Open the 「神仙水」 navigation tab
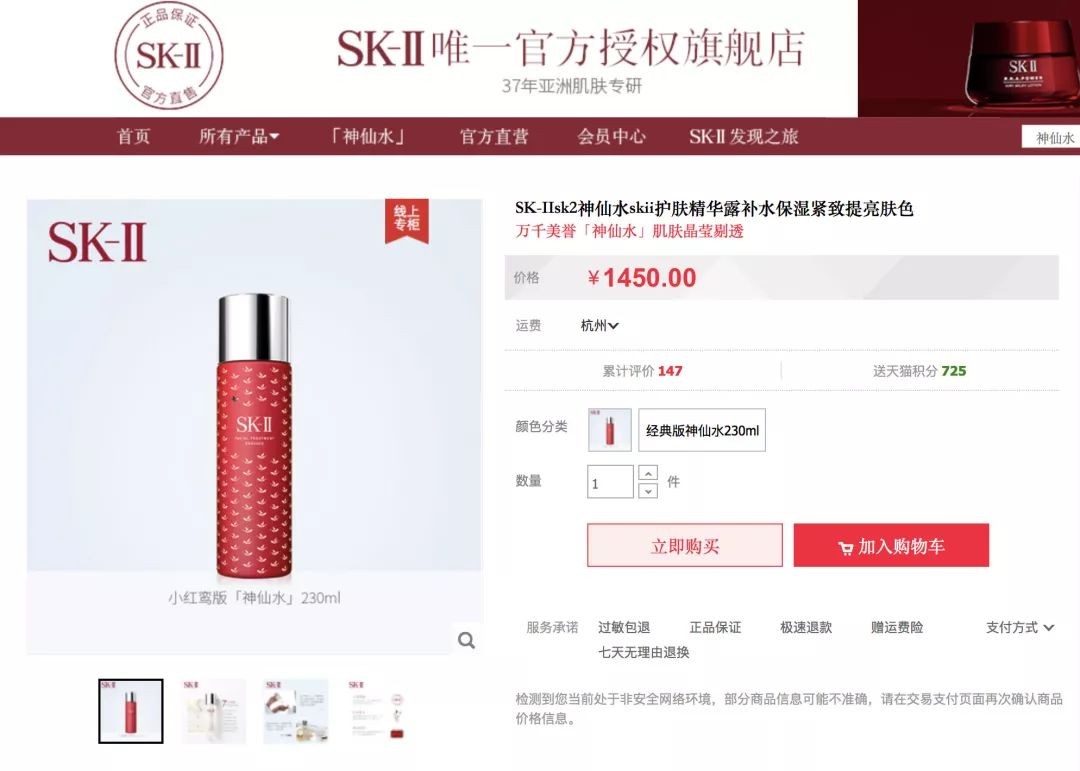Viewport: 1080px width, 771px height. (x=368, y=136)
